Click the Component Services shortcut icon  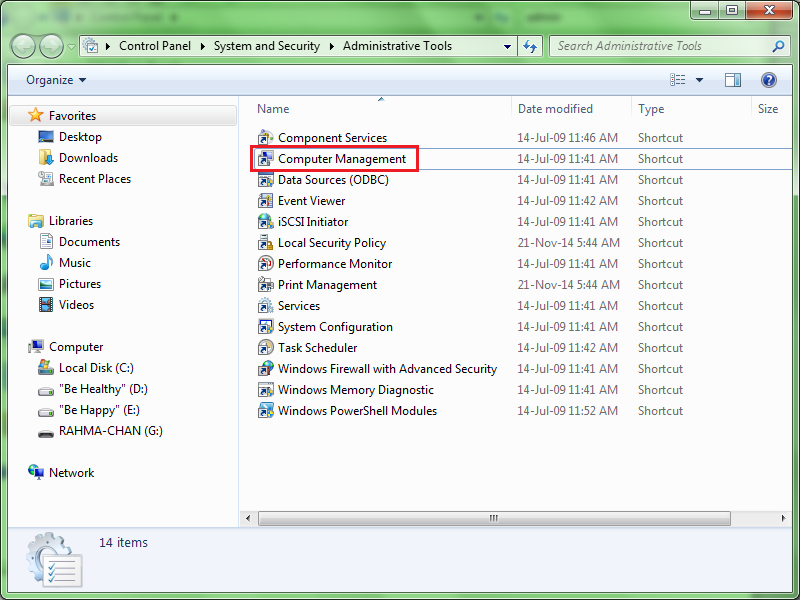click(265, 138)
